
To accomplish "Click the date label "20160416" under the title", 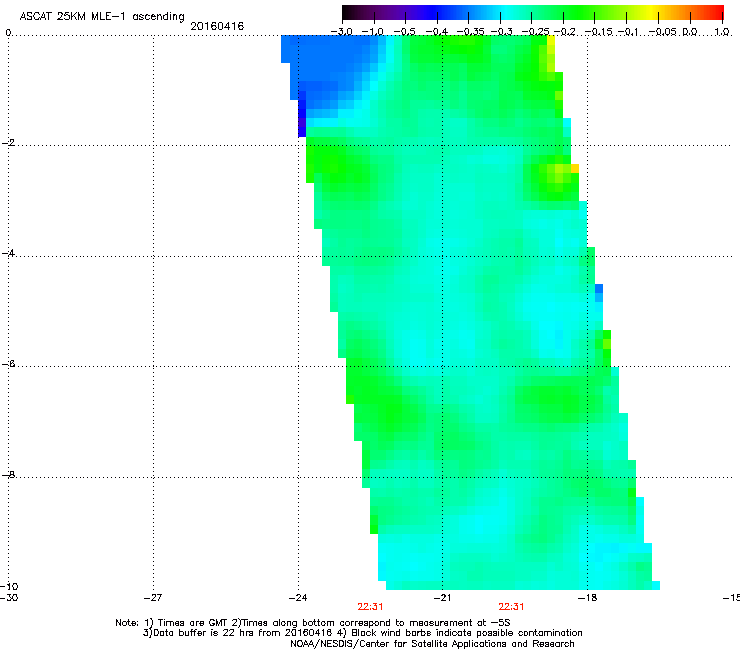I will [x=217, y=26].
